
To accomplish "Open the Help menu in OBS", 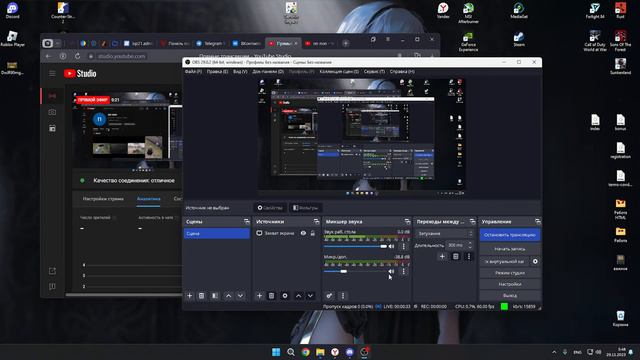I will click(402, 71).
